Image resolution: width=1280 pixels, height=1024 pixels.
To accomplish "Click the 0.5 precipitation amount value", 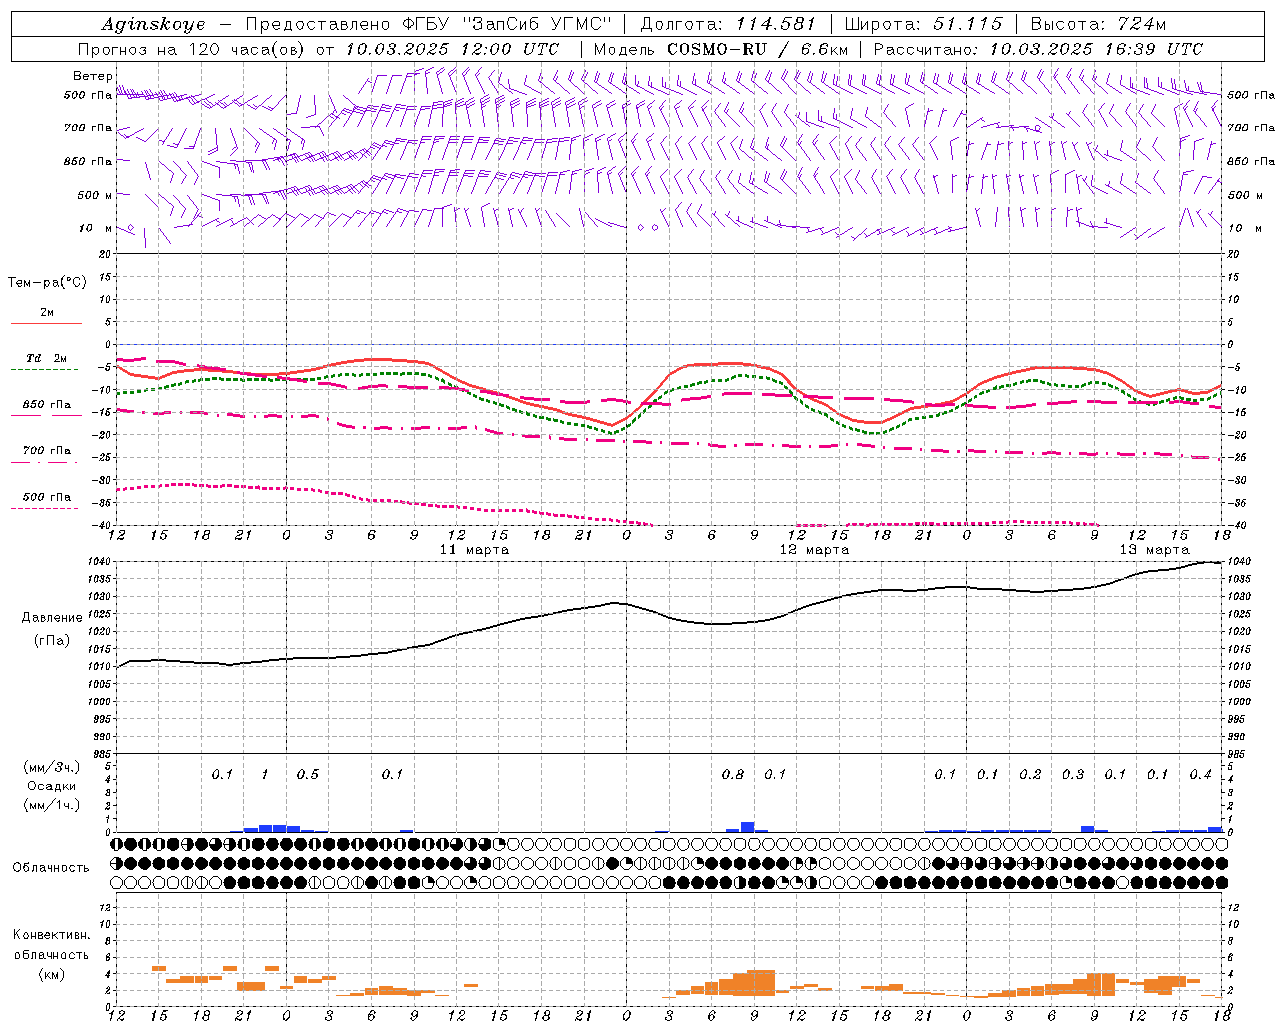I will point(308,774).
